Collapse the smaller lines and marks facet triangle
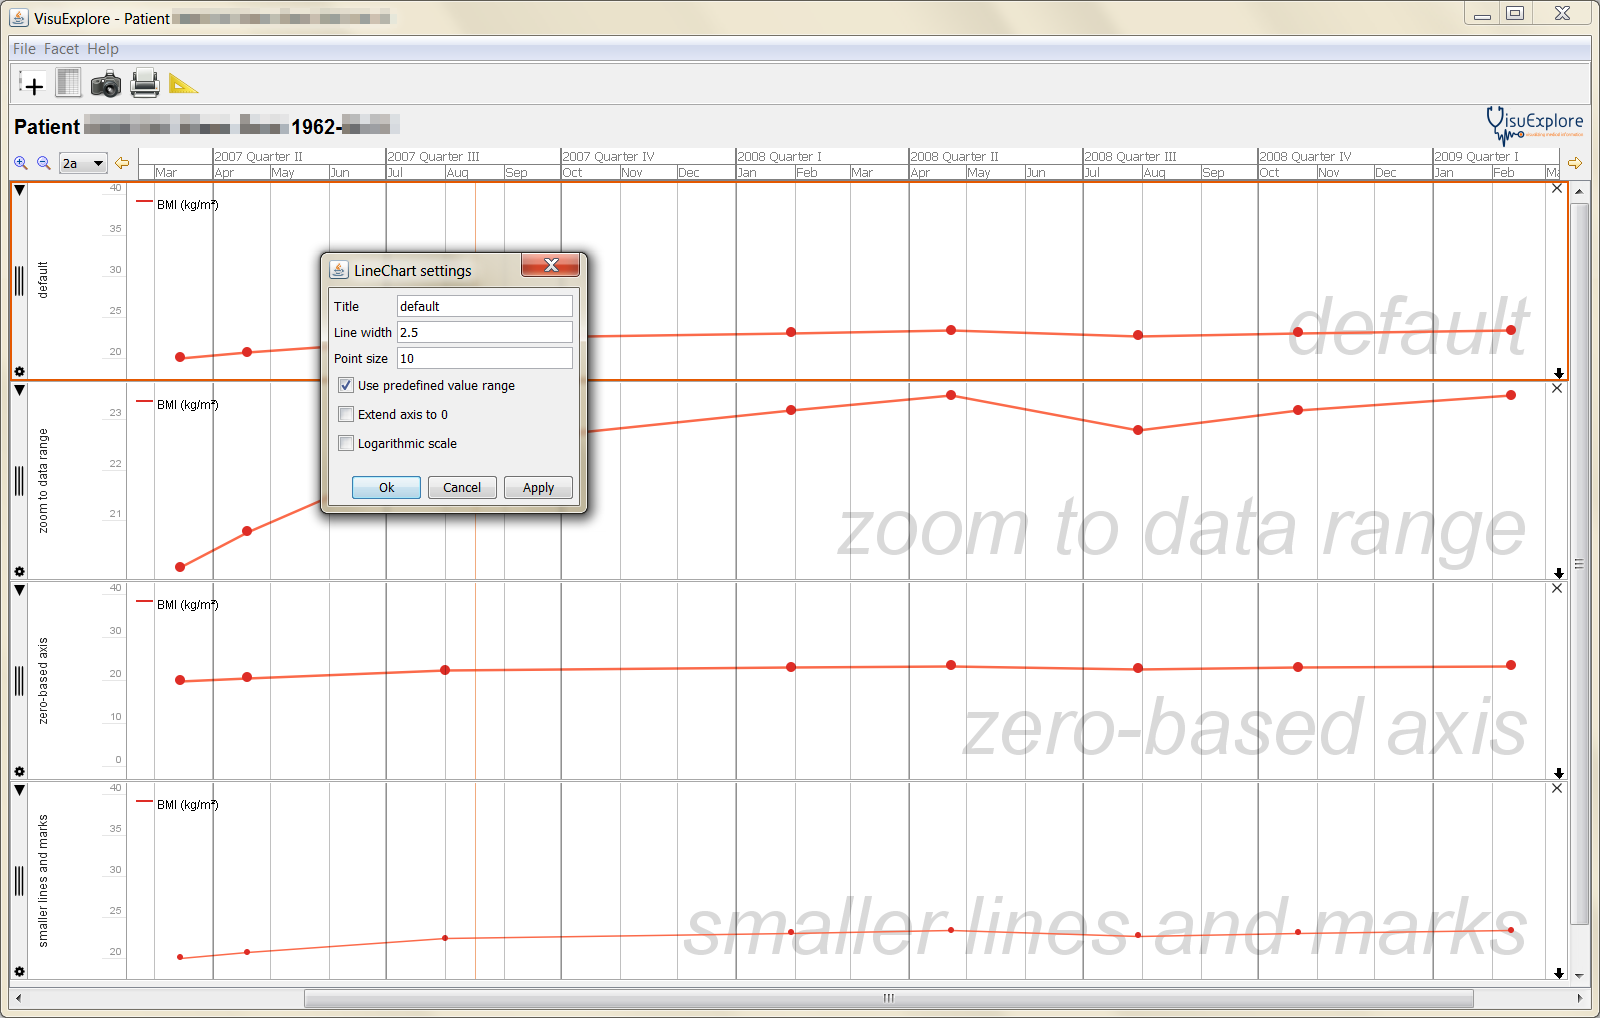The height and width of the screenshot is (1018, 1600). [x=19, y=790]
